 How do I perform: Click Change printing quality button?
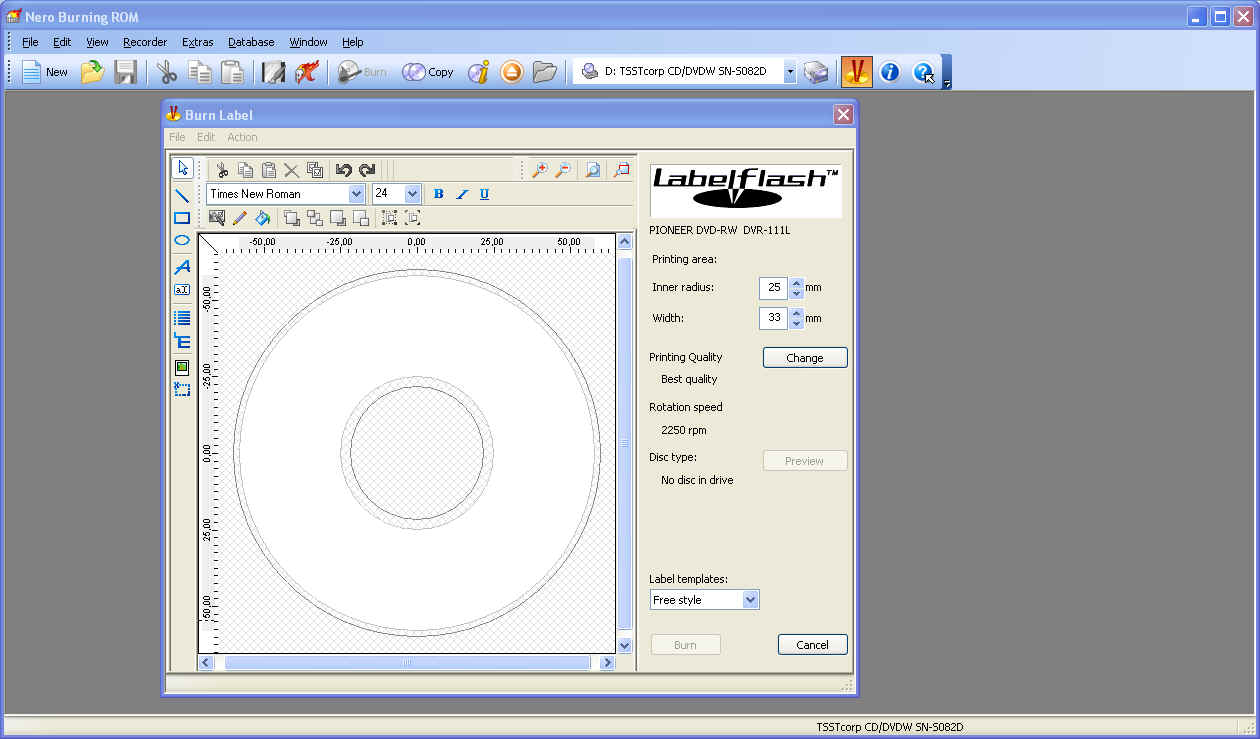[805, 357]
